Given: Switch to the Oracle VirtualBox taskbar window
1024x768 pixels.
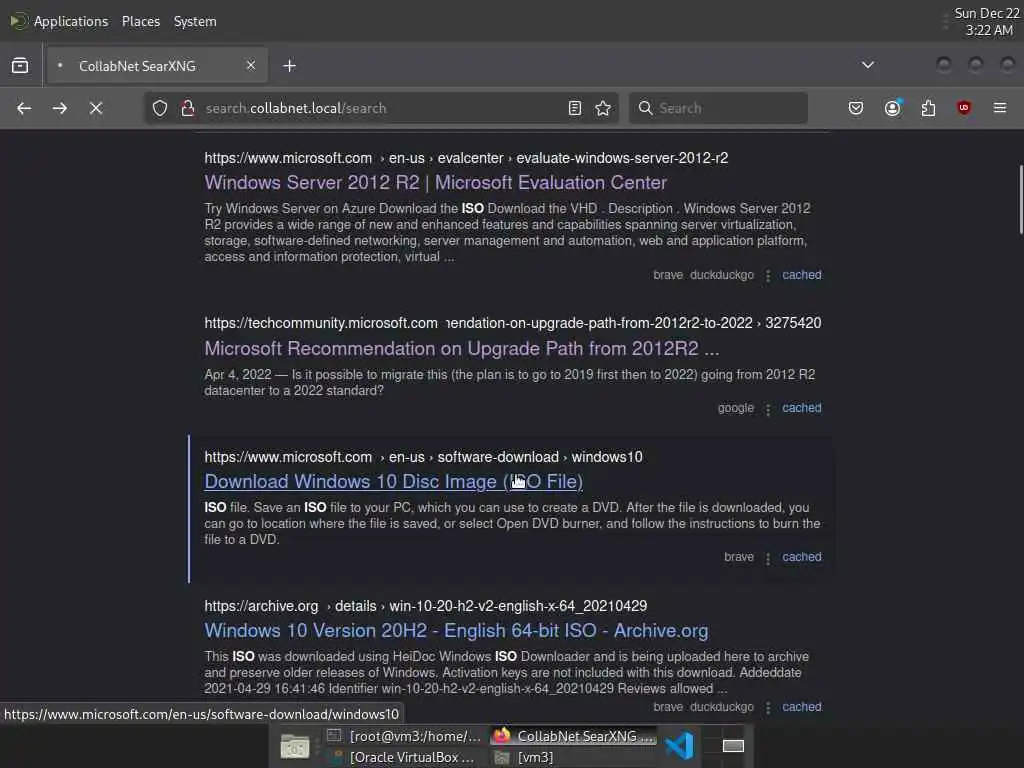Looking at the screenshot, I should tap(405, 758).
